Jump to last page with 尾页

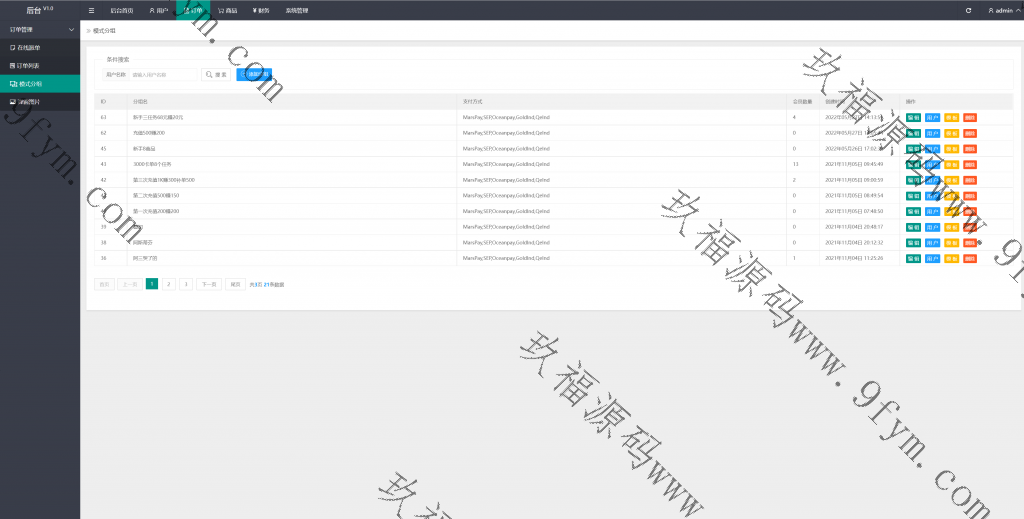(235, 284)
